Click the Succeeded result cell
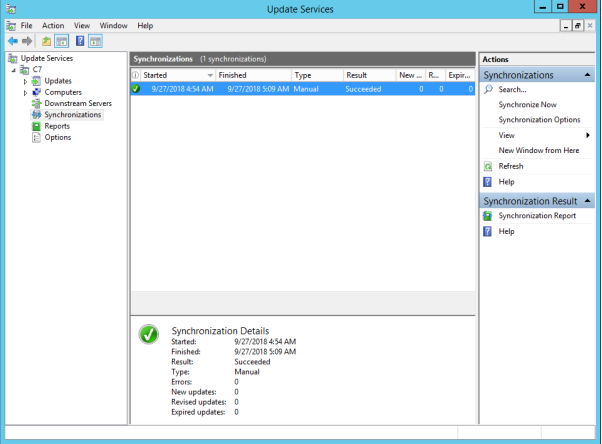 click(x=363, y=89)
